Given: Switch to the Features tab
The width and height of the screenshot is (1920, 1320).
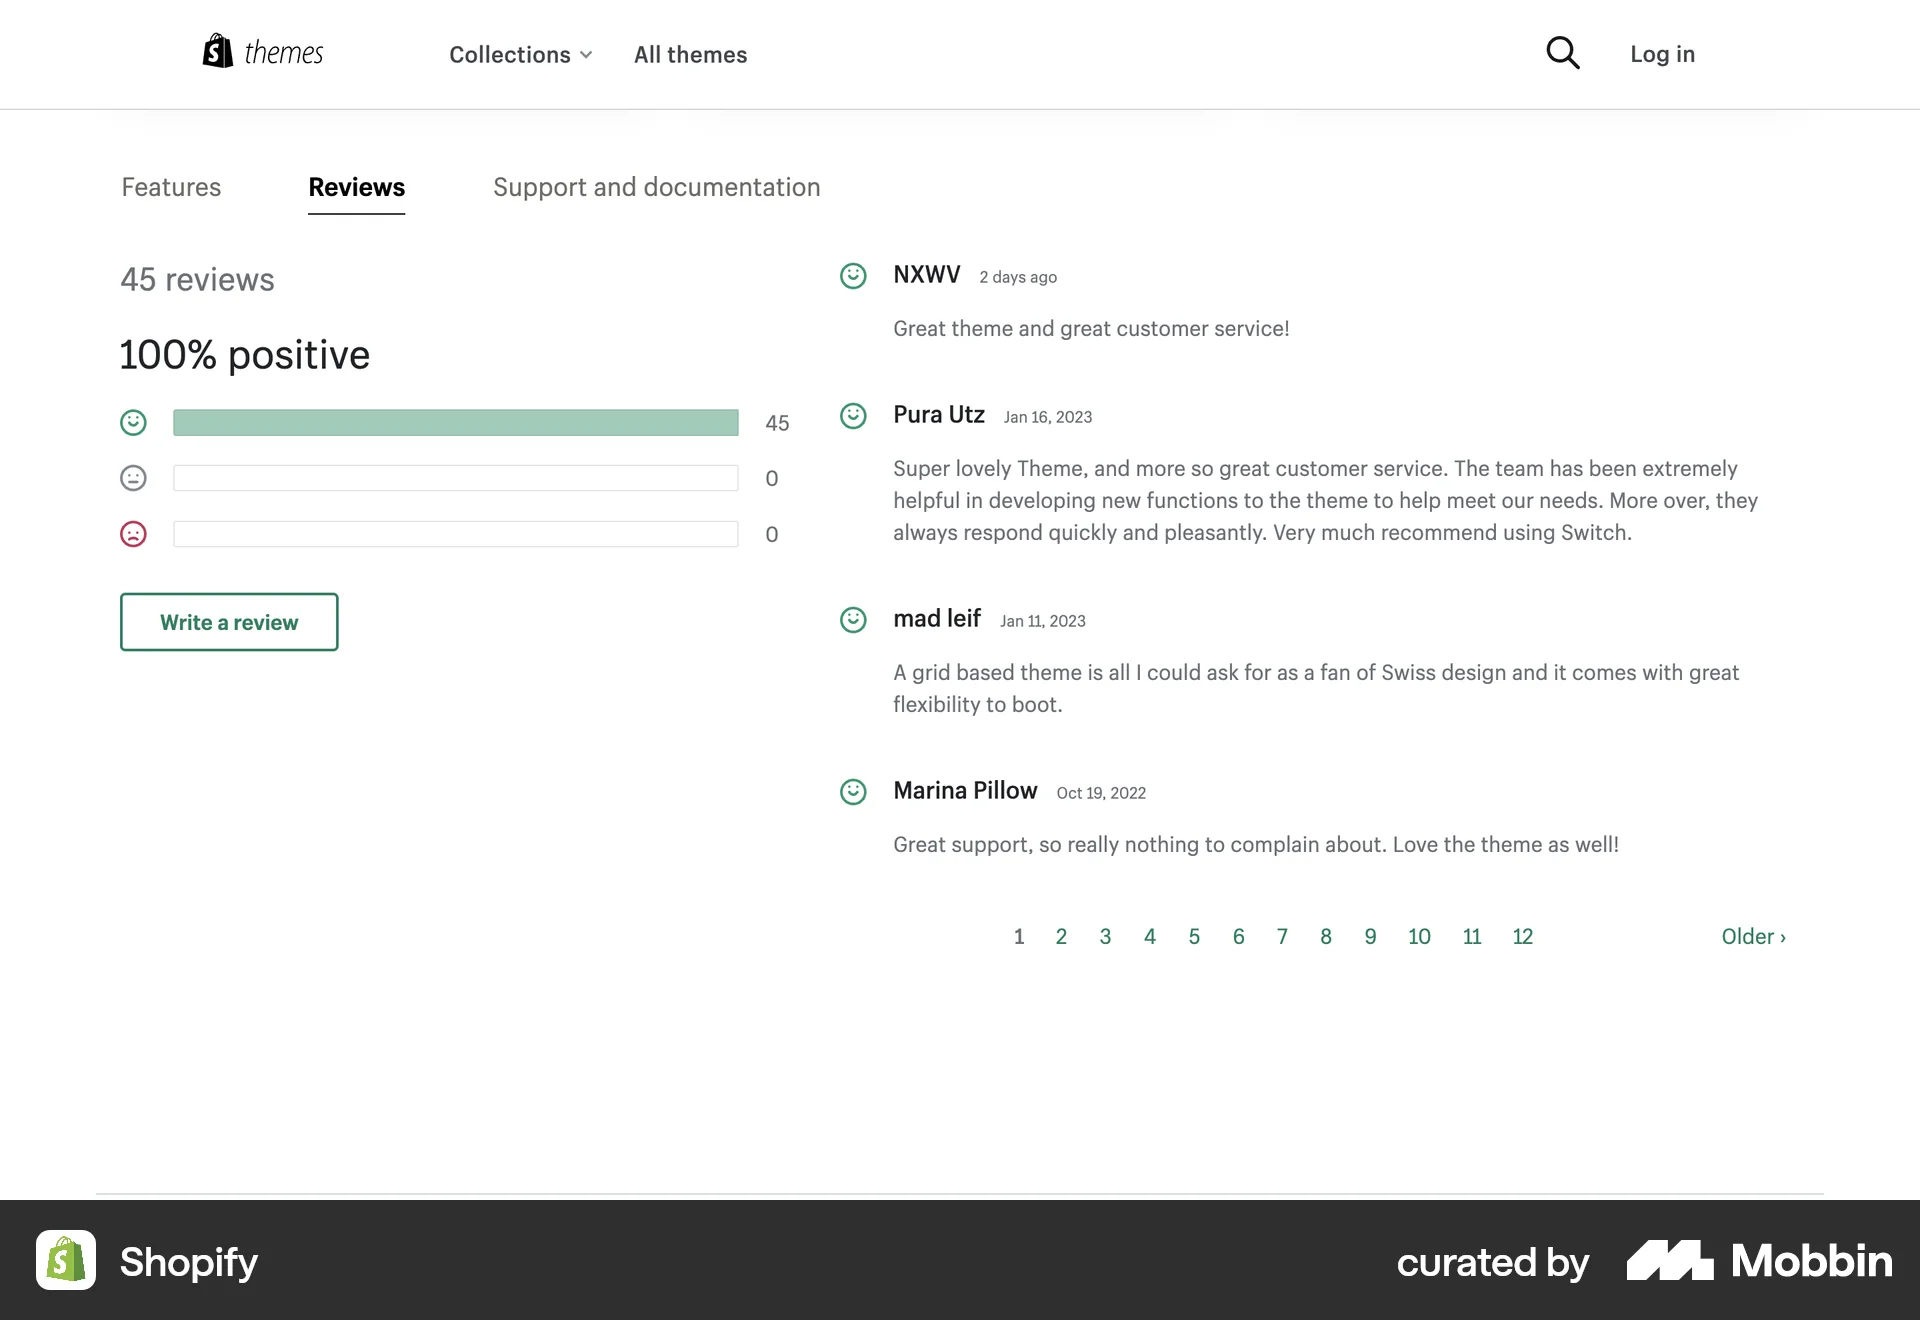Looking at the screenshot, I should click(170, 187).
